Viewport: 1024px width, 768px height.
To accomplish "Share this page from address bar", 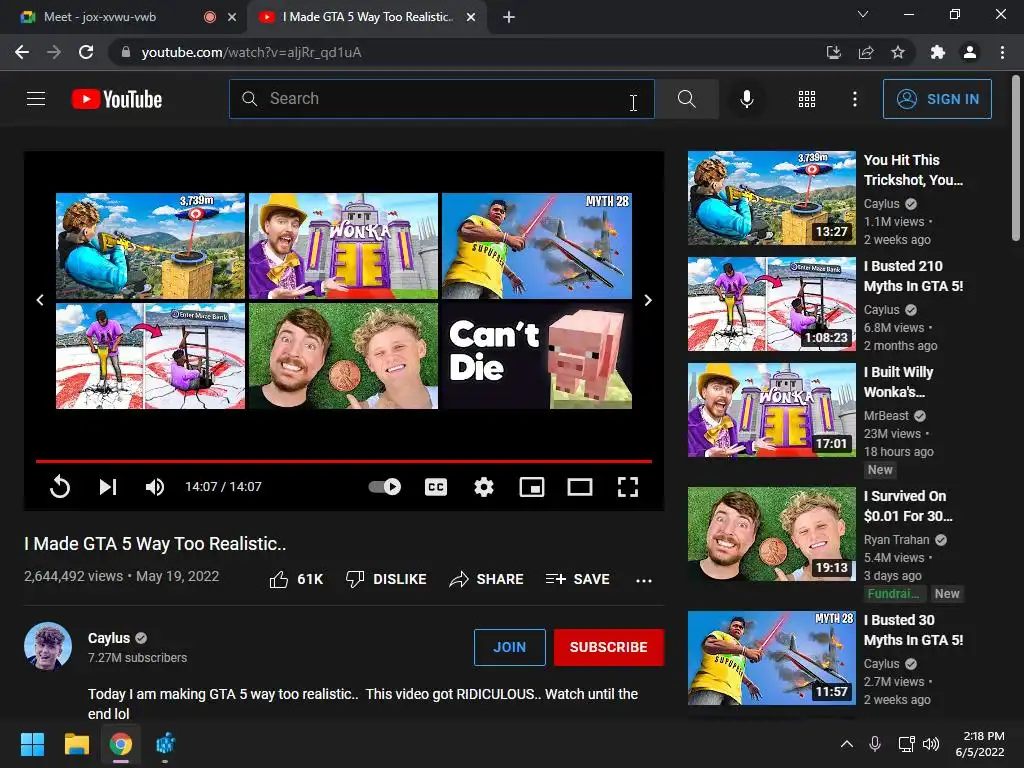I will pos(866,52).
